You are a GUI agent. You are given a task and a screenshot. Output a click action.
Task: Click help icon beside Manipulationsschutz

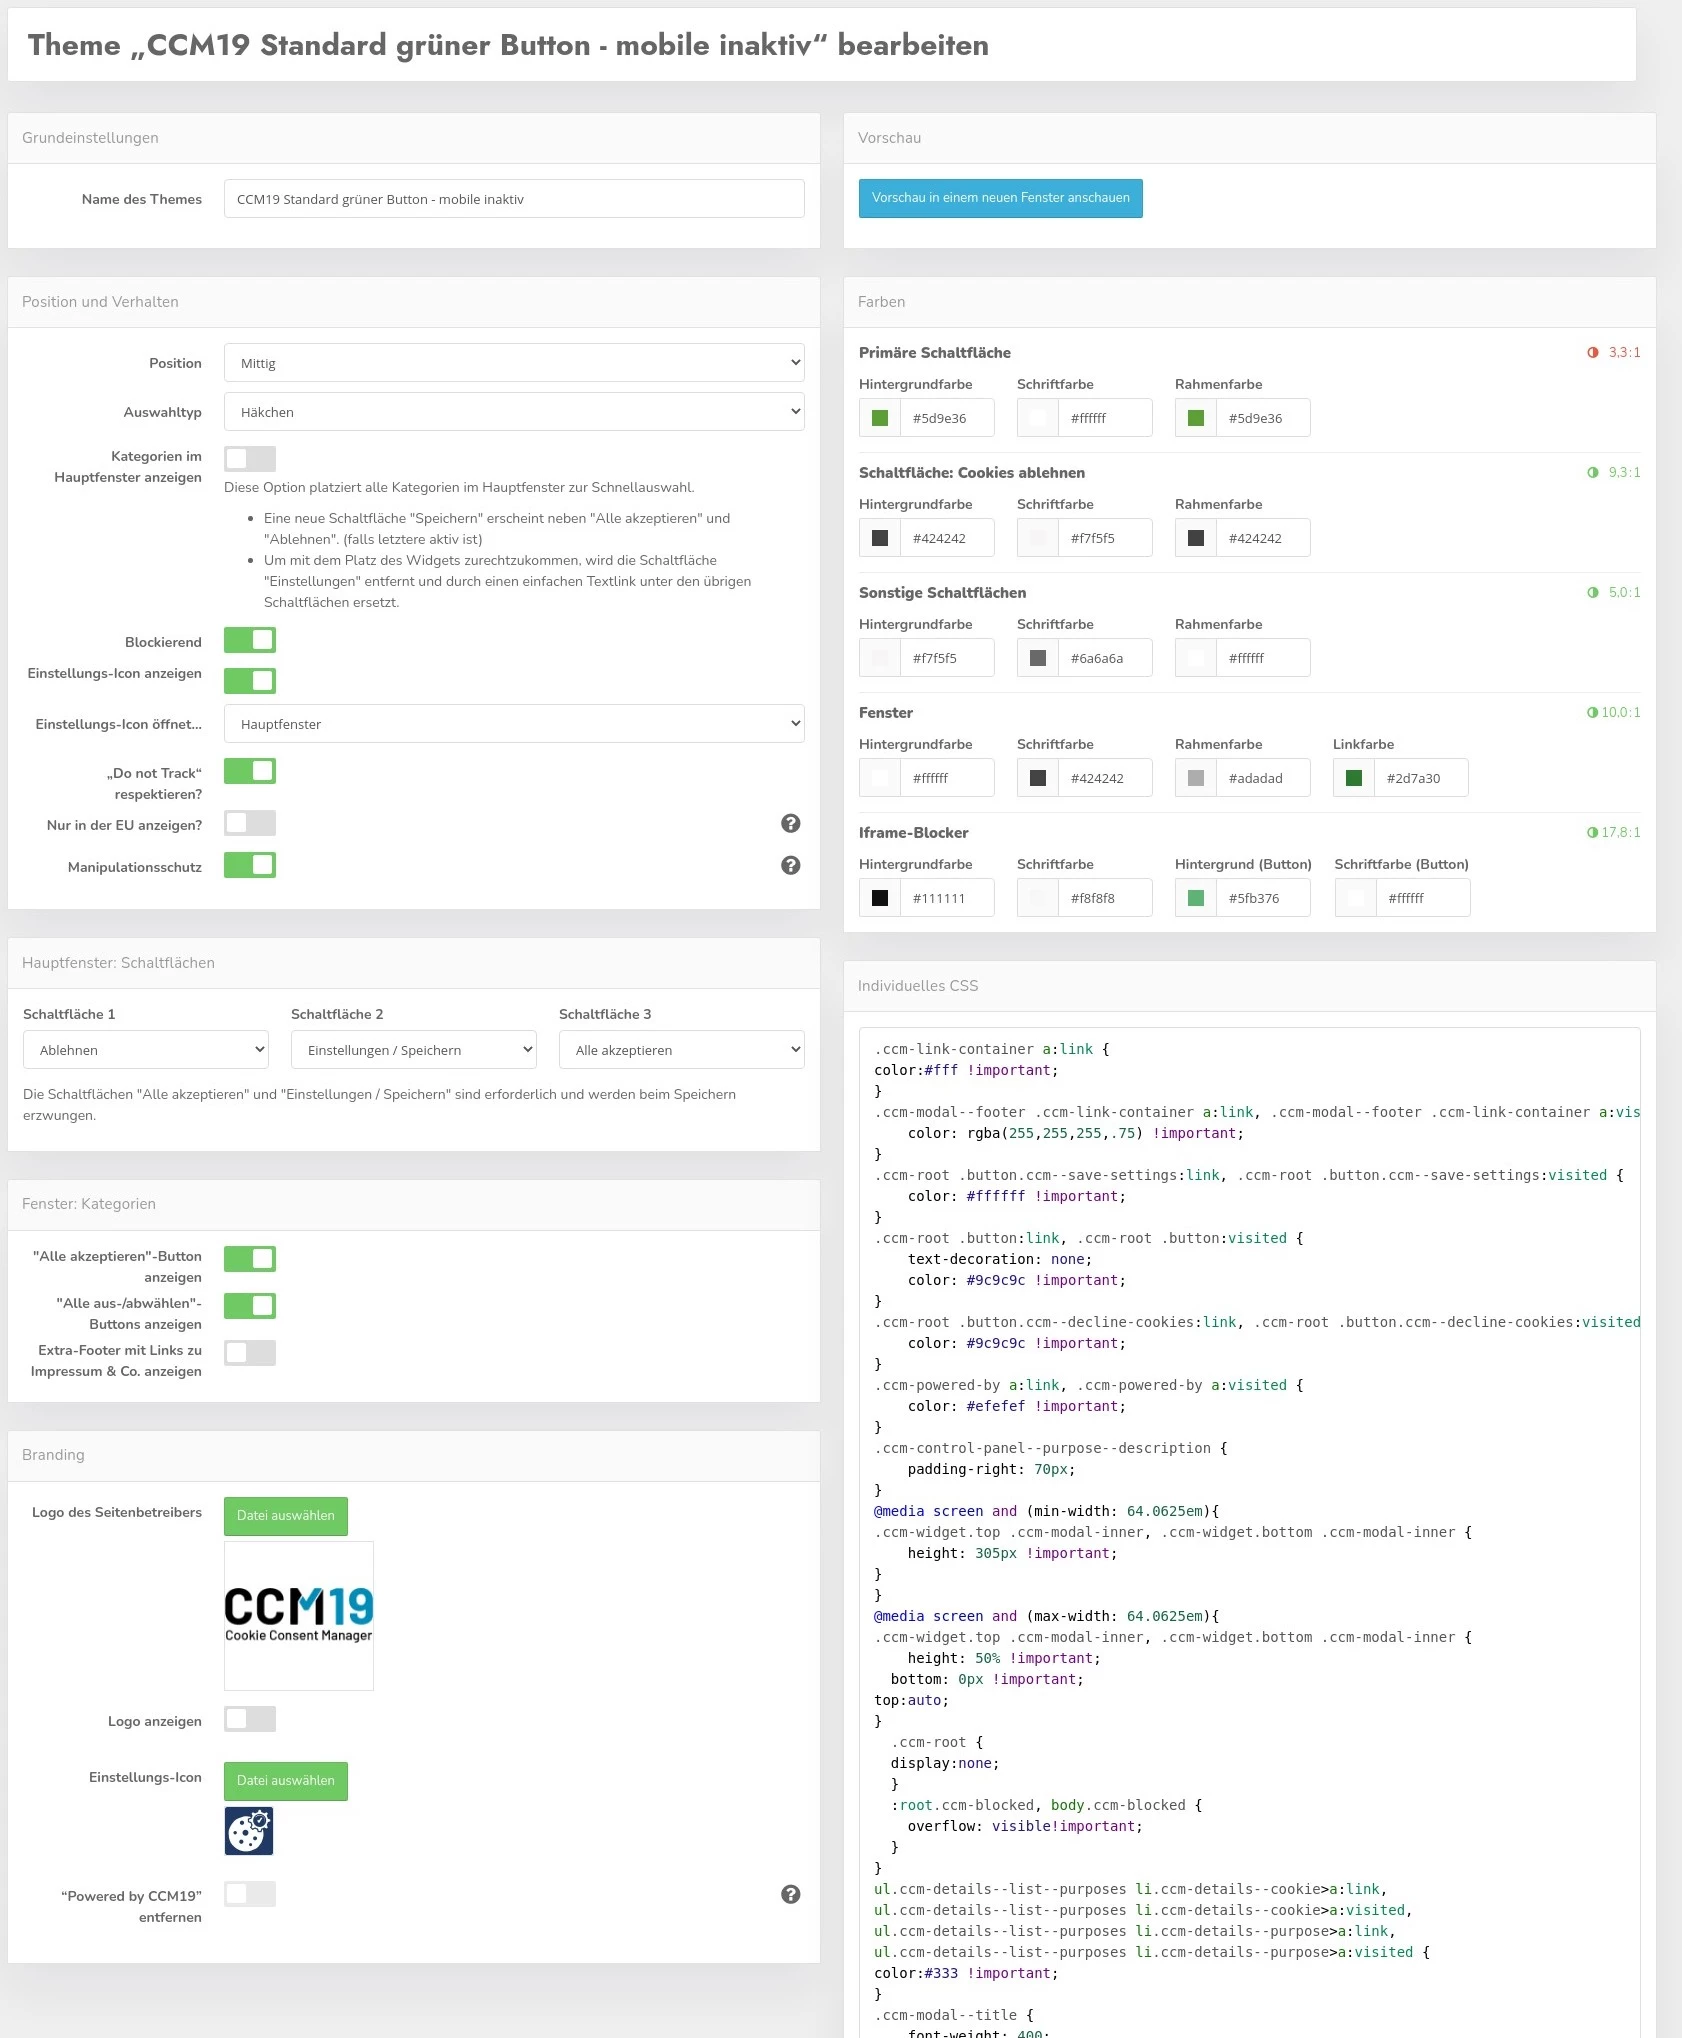pyautogui.click(x=790, y=865)
